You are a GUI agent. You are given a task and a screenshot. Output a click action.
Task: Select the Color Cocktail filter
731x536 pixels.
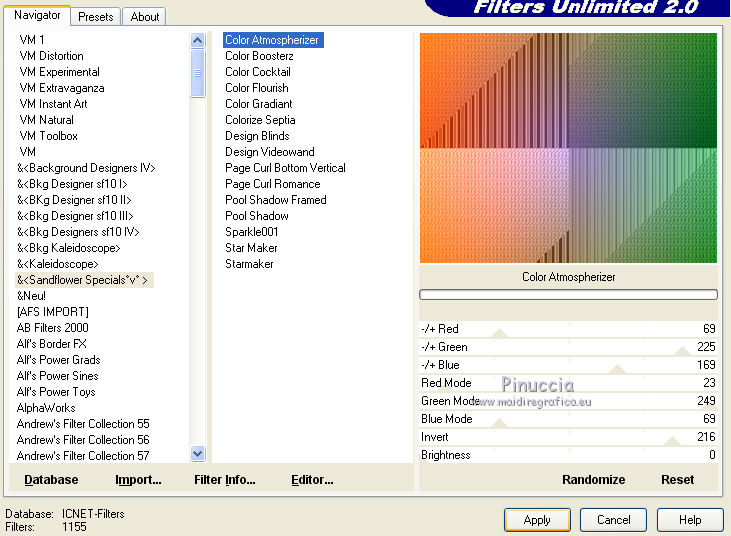258,72
